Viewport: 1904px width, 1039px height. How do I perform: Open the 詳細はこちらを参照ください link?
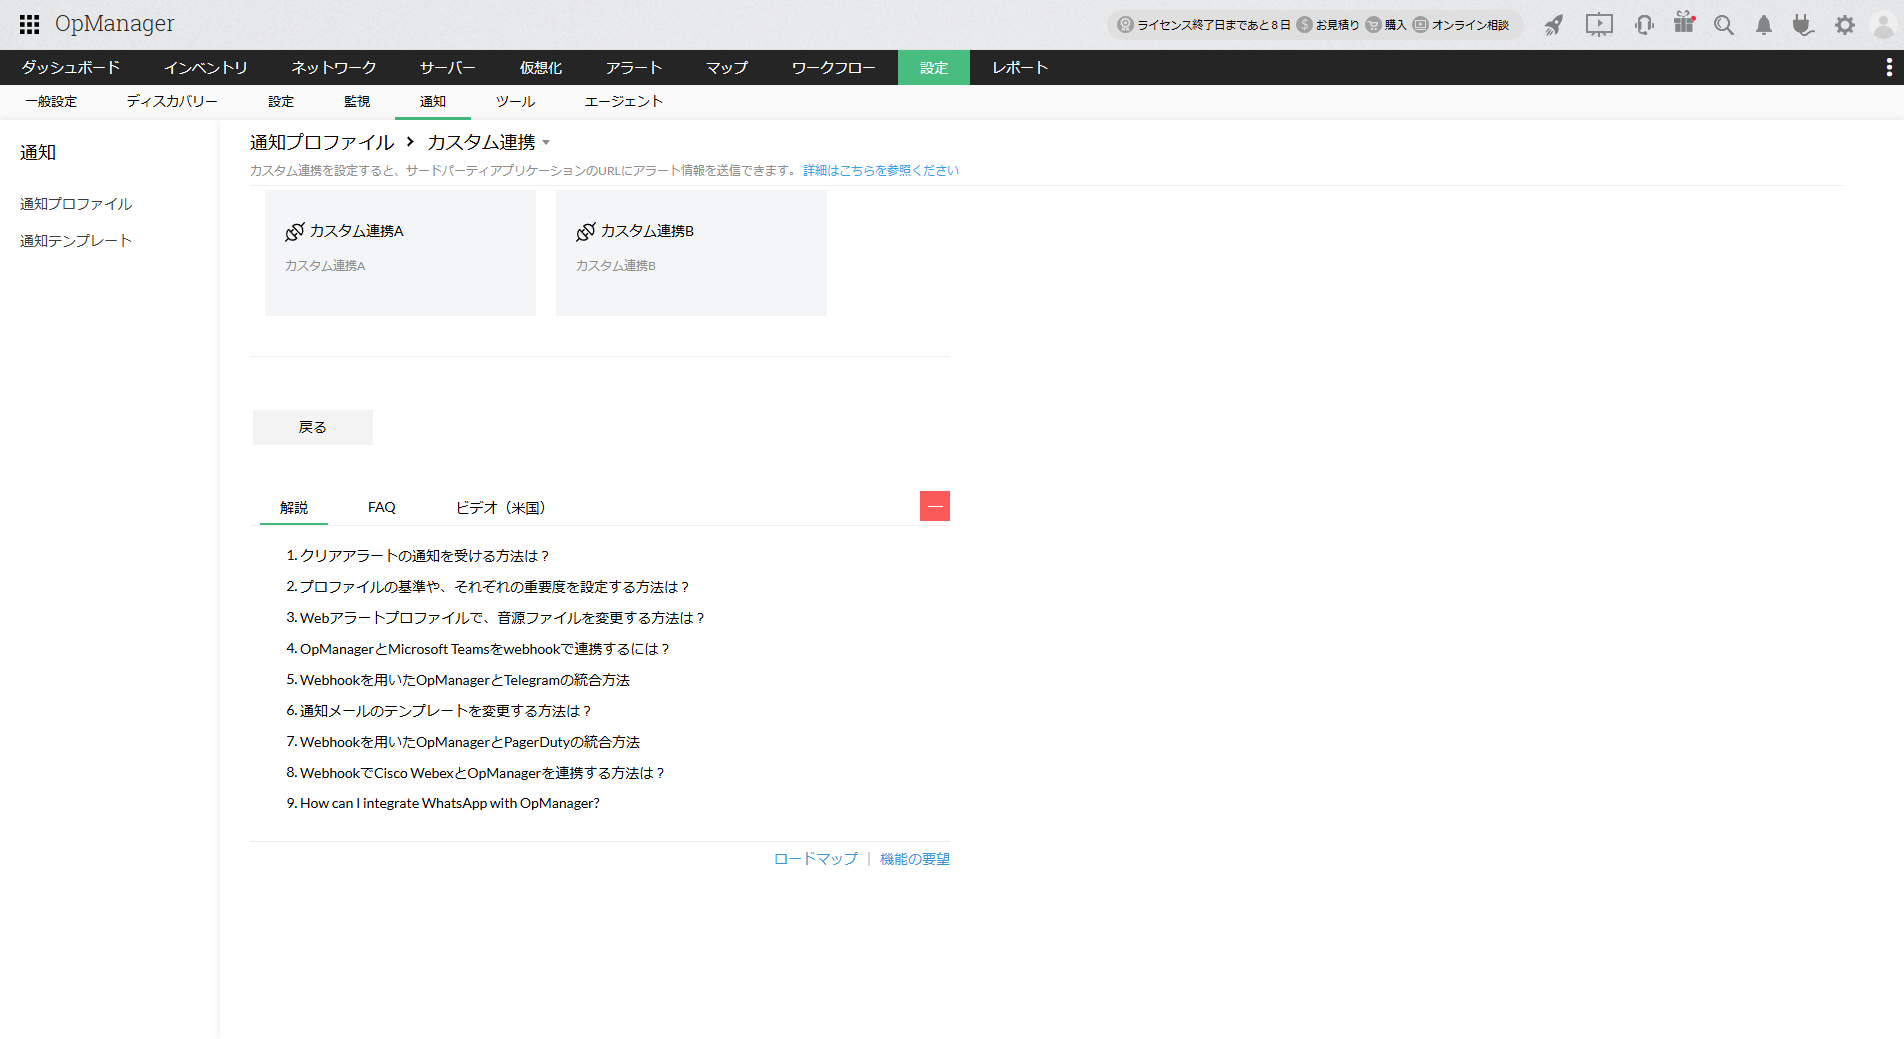881,171
